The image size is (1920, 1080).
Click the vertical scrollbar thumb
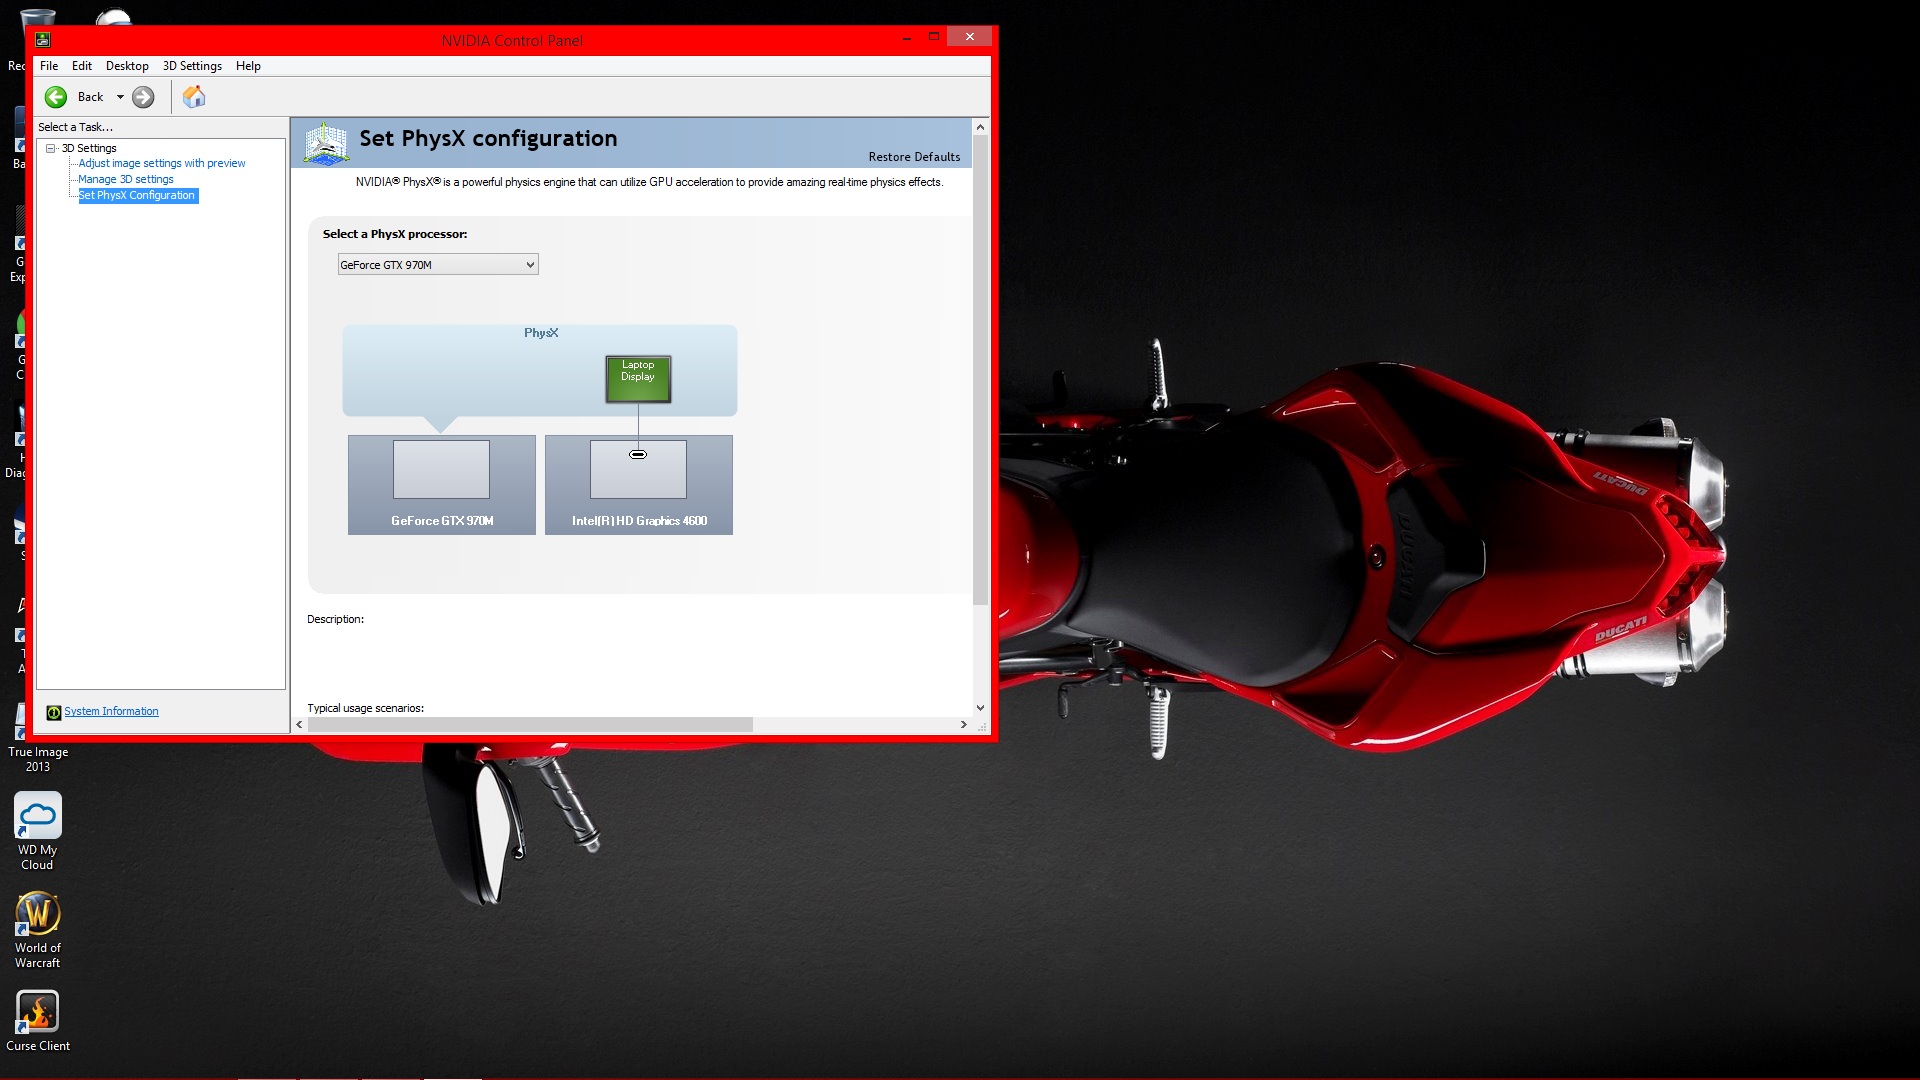(x=980, y=369)
